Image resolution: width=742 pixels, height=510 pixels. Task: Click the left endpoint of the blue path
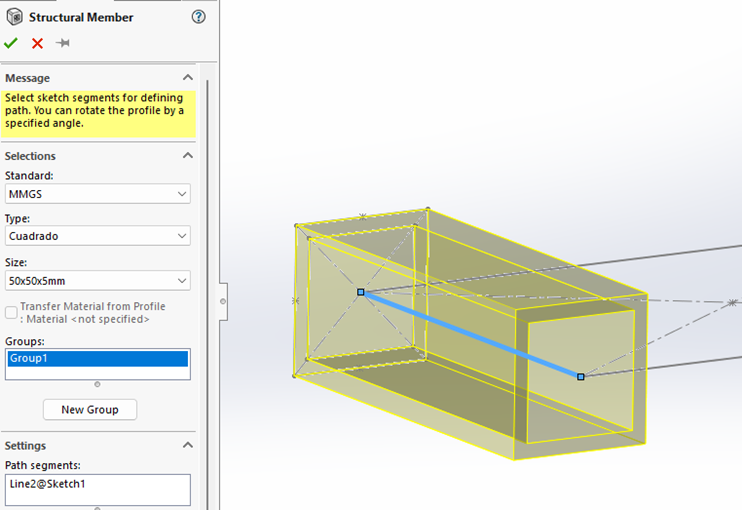(x=361, y=292)
